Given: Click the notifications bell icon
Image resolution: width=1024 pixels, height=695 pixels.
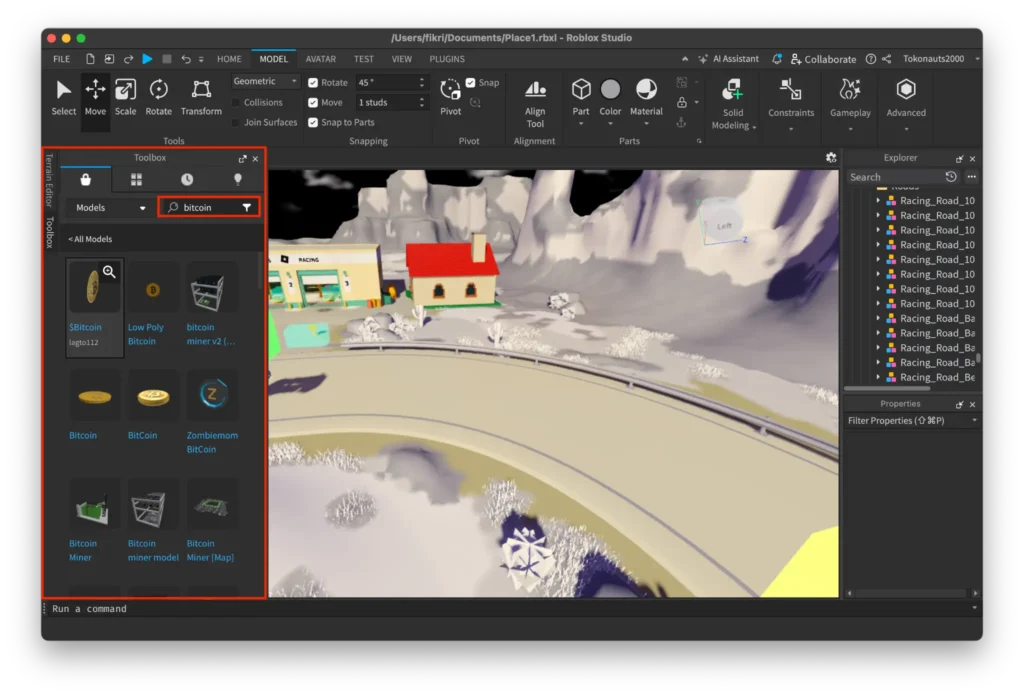Looking at the screenshot, I should point(777,59).
